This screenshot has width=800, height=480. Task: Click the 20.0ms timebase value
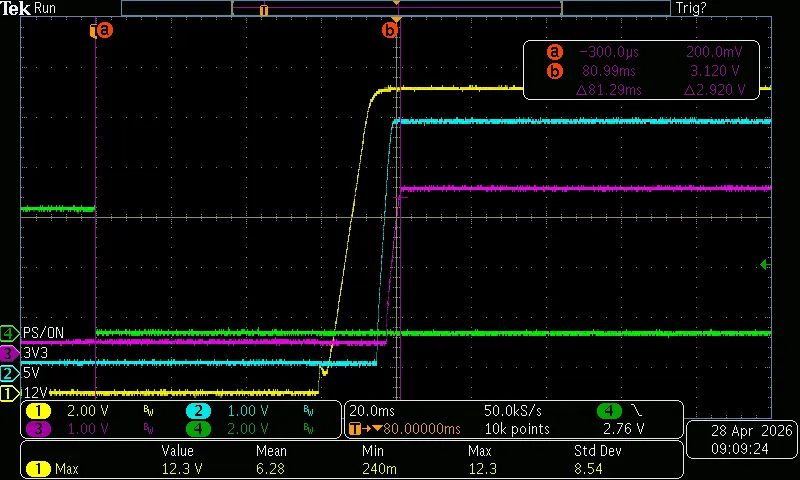[372, 411]
